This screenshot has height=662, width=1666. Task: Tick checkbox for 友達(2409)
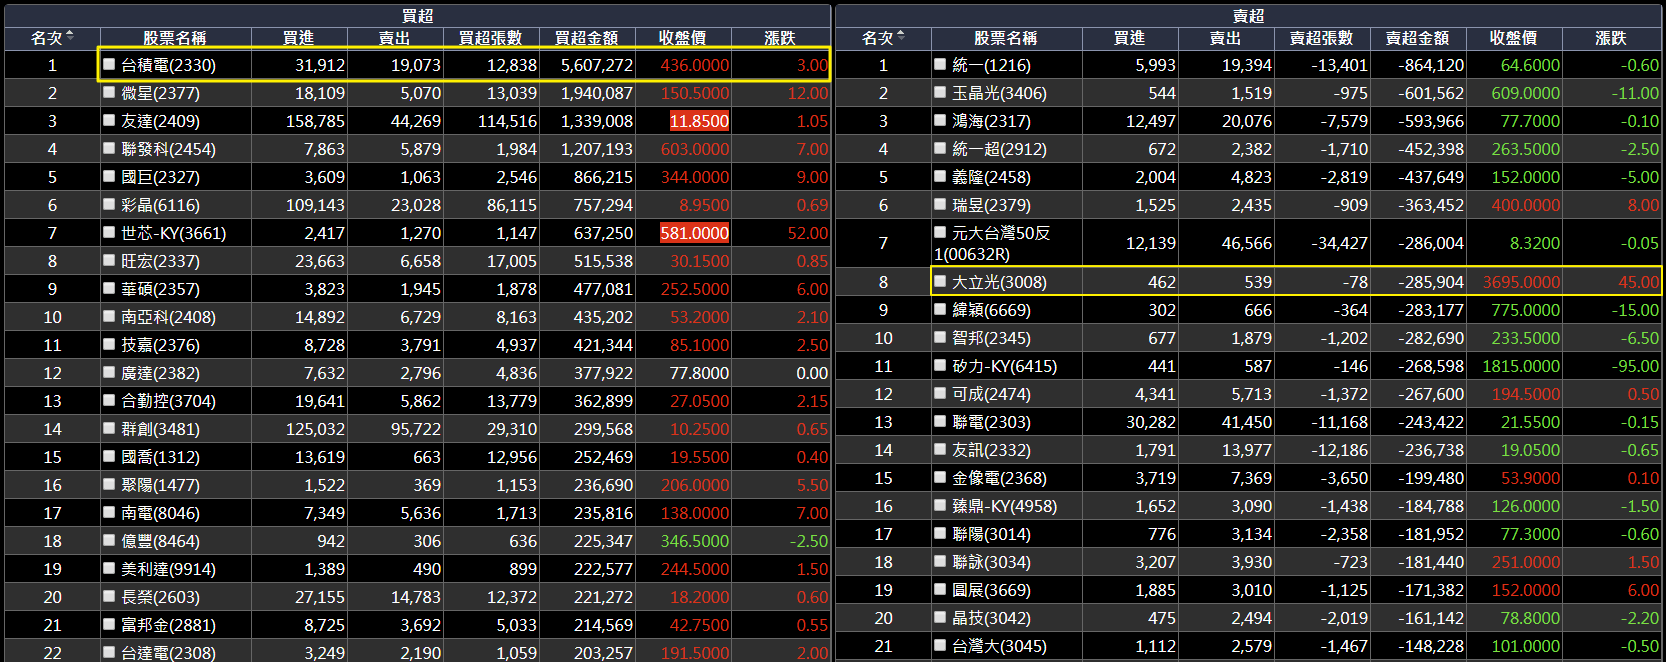click(x=109, y=120)
